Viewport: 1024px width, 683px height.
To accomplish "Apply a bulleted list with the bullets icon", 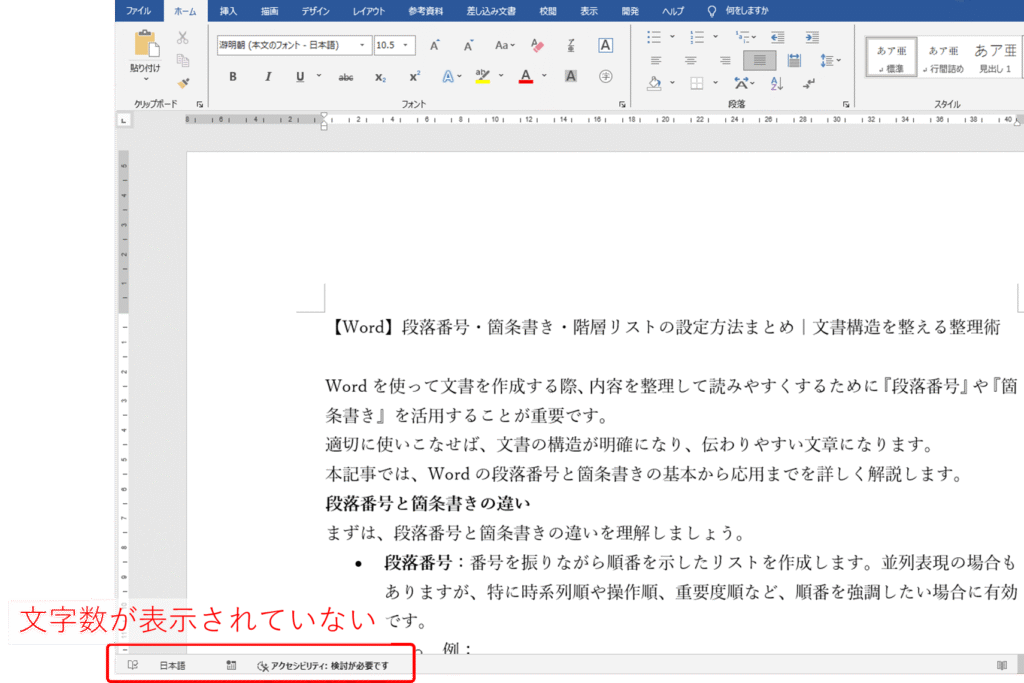I will click(x=654, y=37).
